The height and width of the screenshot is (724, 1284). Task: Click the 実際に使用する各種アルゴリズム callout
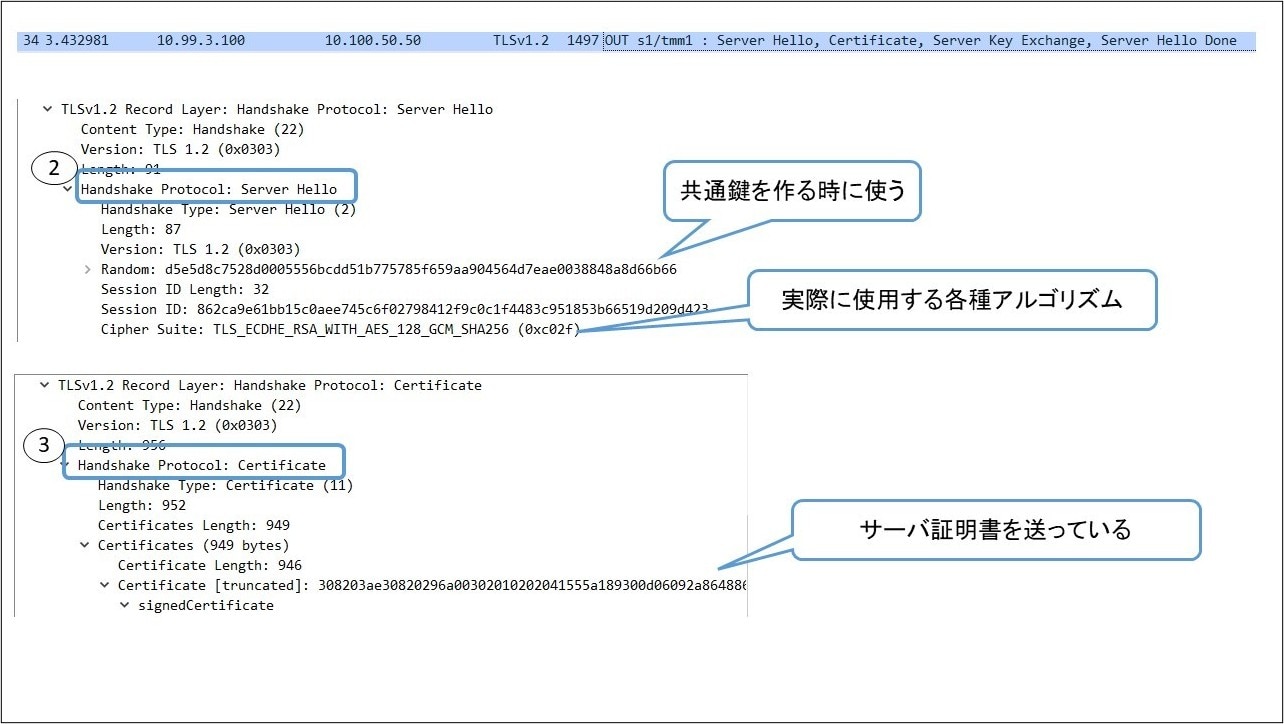[952, 299]
